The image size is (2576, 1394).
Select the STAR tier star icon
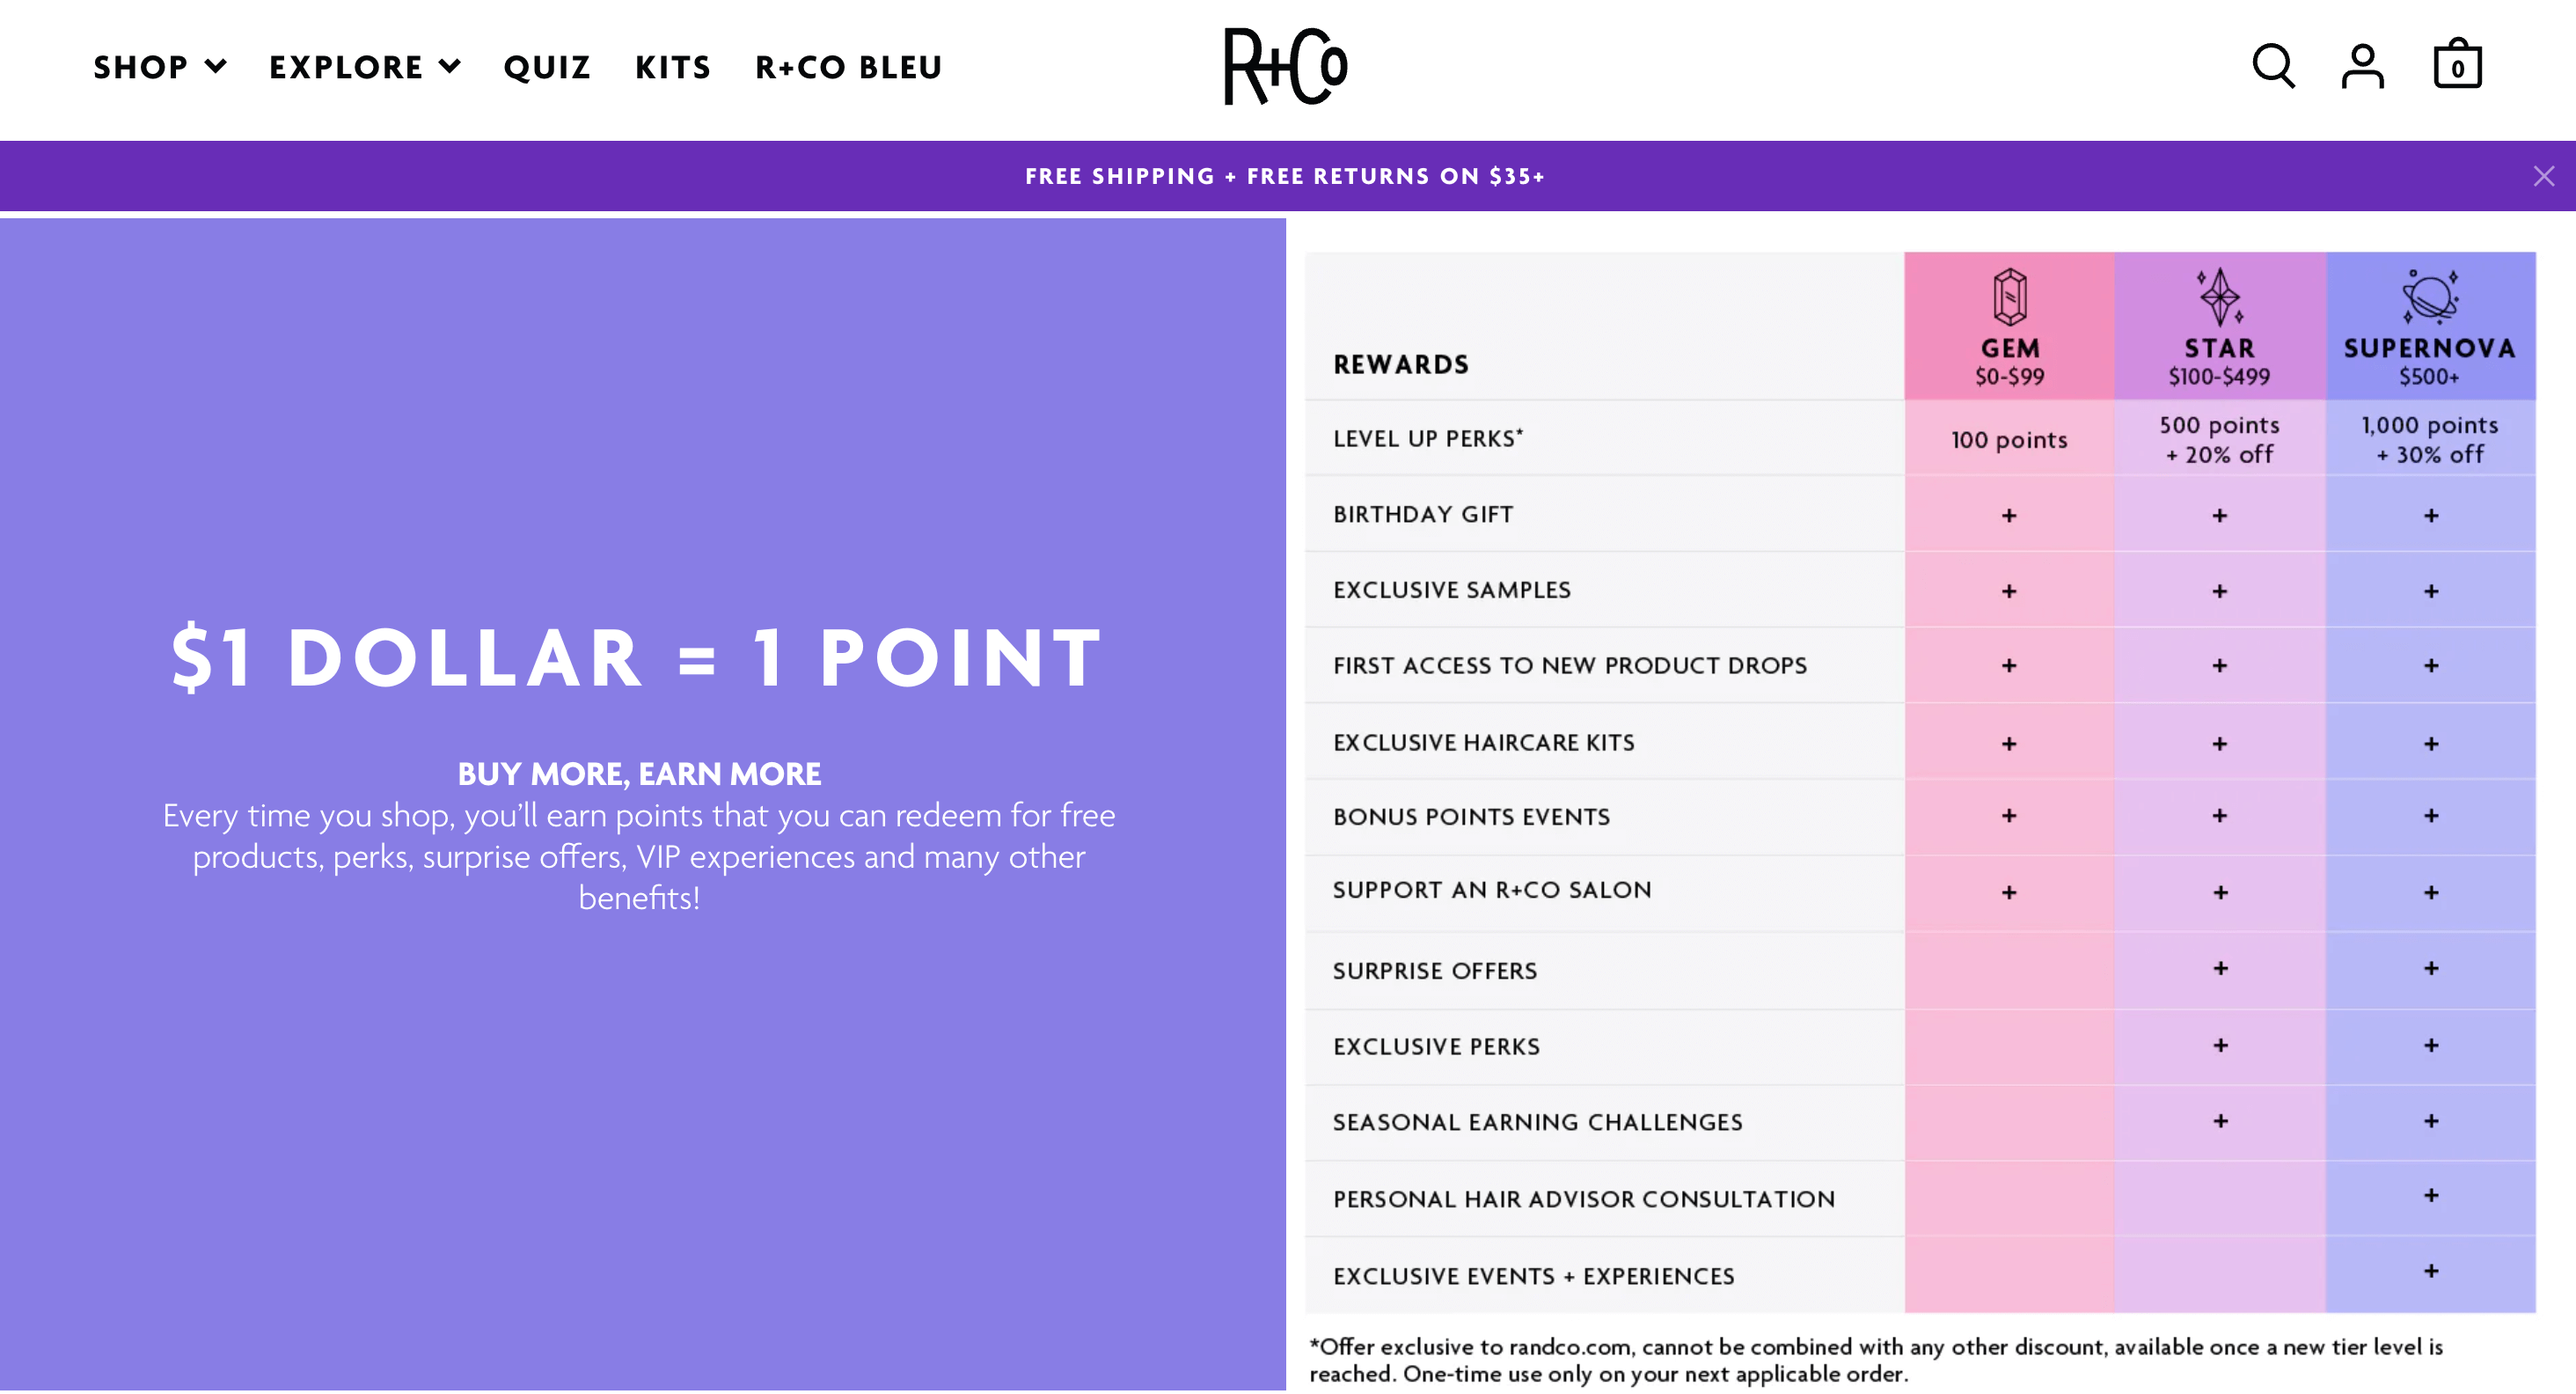(2220, 297)
